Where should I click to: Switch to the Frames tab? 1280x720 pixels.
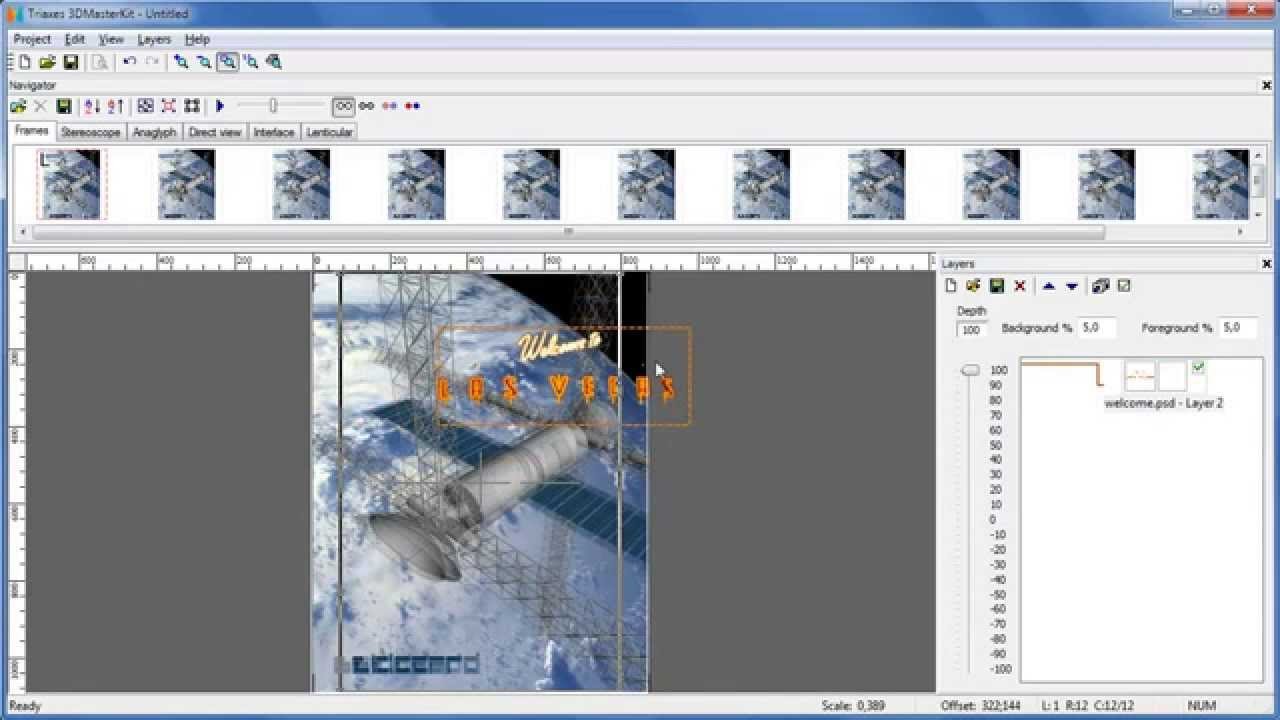[x=31, y=131]
